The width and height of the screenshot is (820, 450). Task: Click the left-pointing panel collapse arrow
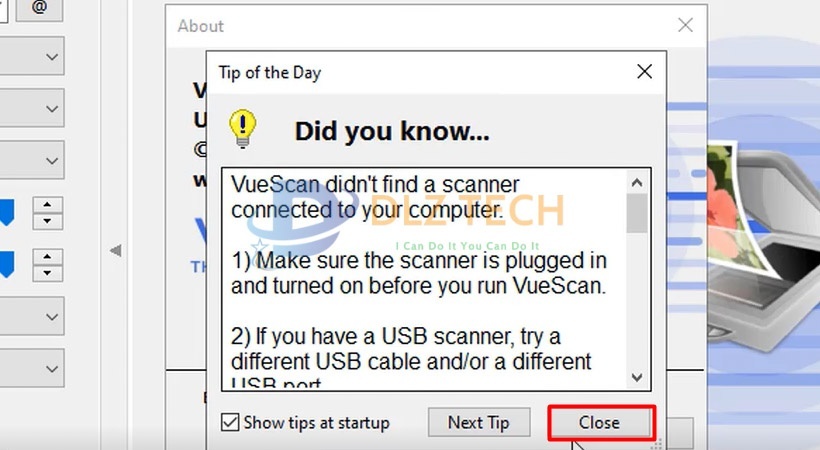116,251
